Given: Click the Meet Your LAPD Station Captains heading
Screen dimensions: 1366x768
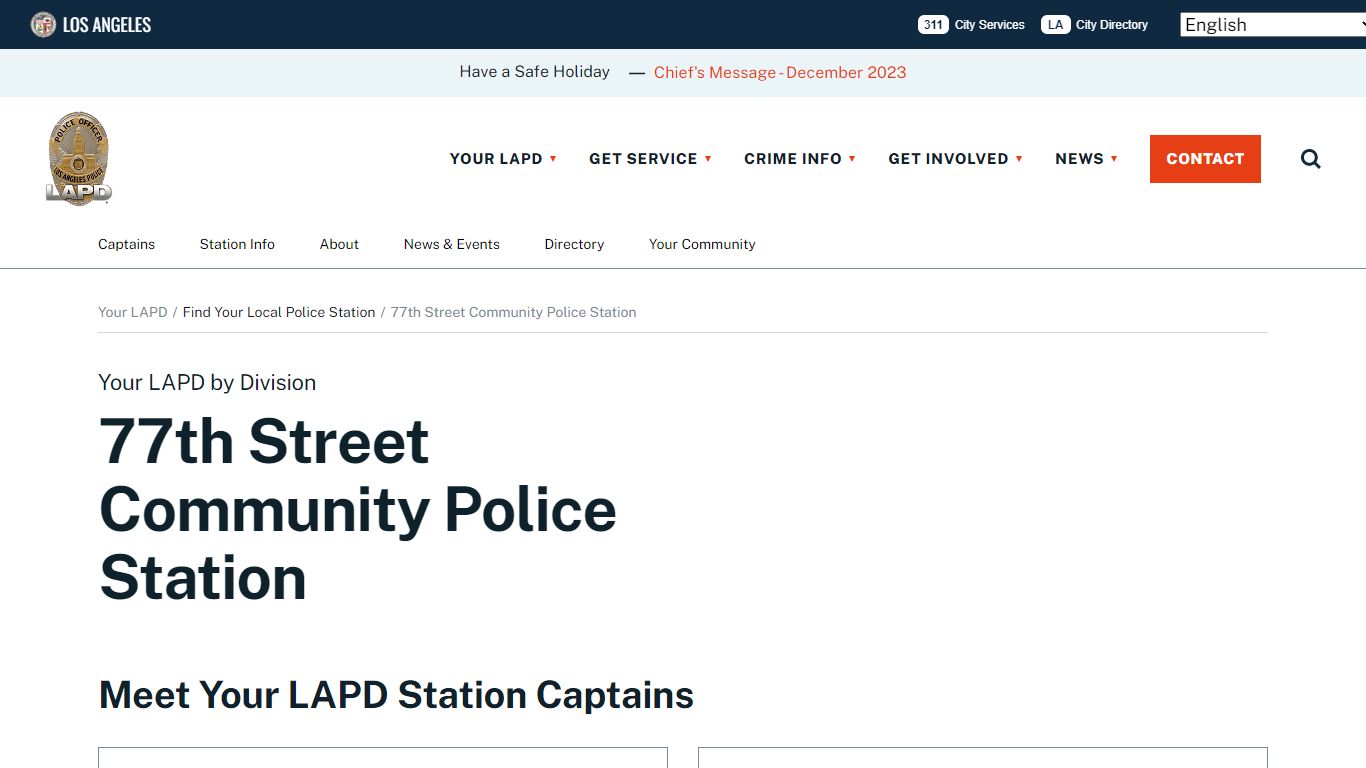Looking at the screenshot, I should click(397, 695).
